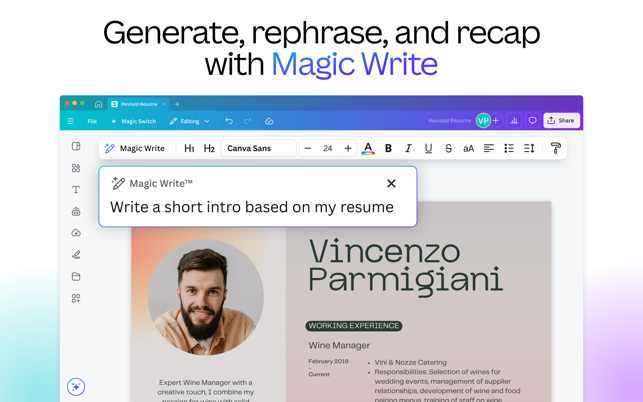
Task: Click the font size value 24
Action: point(327,148)
